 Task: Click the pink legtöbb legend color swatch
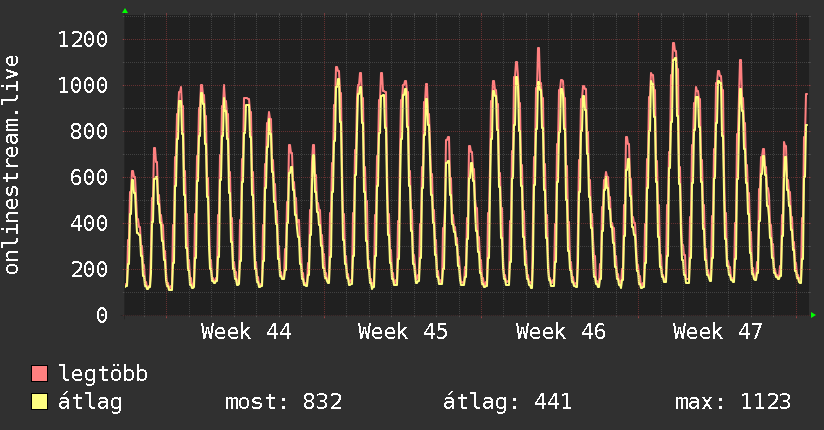click(39, 374)
